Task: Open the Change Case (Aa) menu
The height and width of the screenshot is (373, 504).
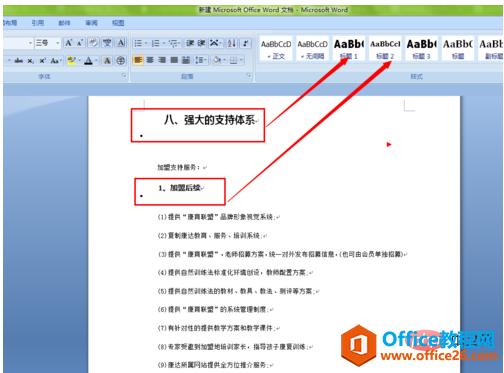Action: [56, 61]
